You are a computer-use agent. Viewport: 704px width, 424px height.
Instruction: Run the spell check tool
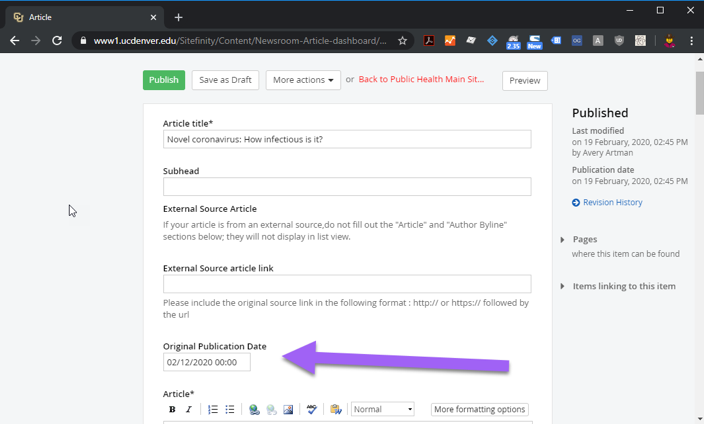pos(312,409)
